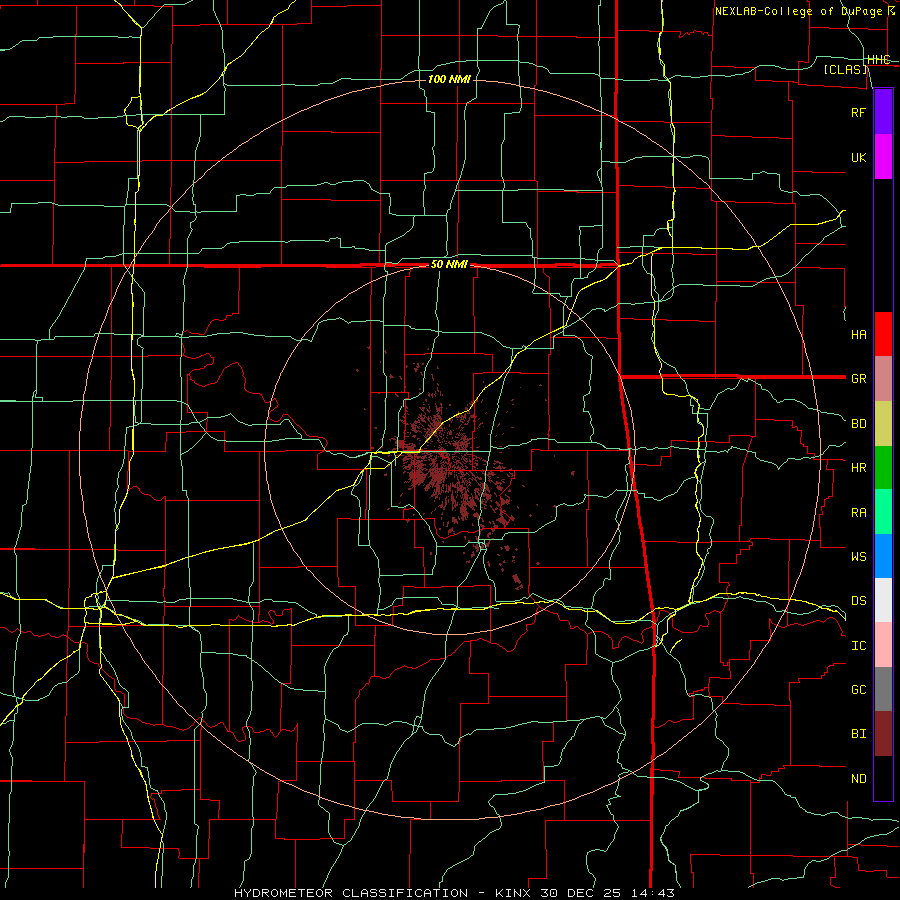Click the 100 NMI range ring label
The width and height of the screenshot is (900, 900).
click(x=449, y=79)
